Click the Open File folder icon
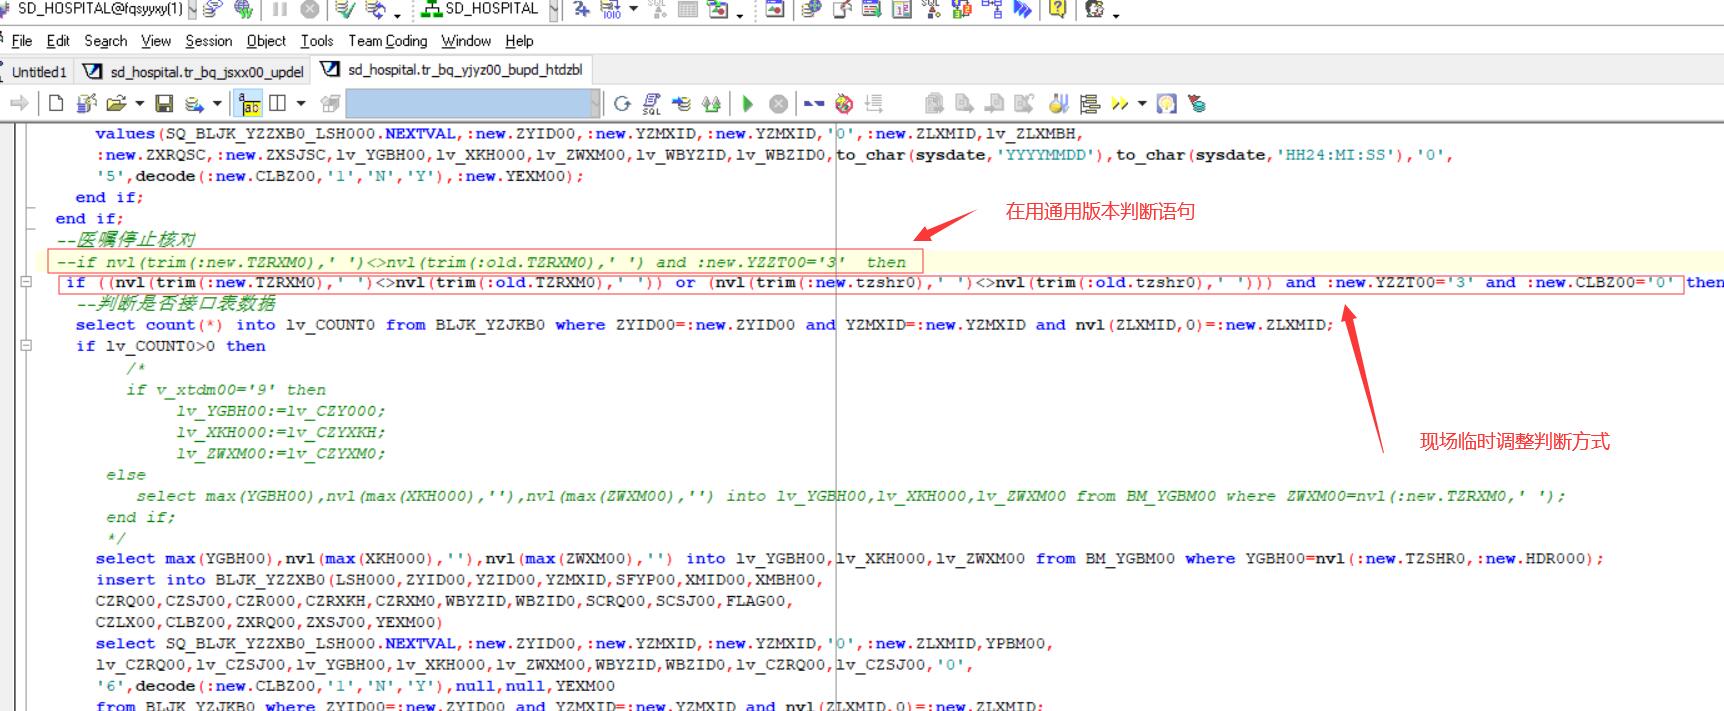The width and height of the screenshot is (1724, 711). coord(116,103)
